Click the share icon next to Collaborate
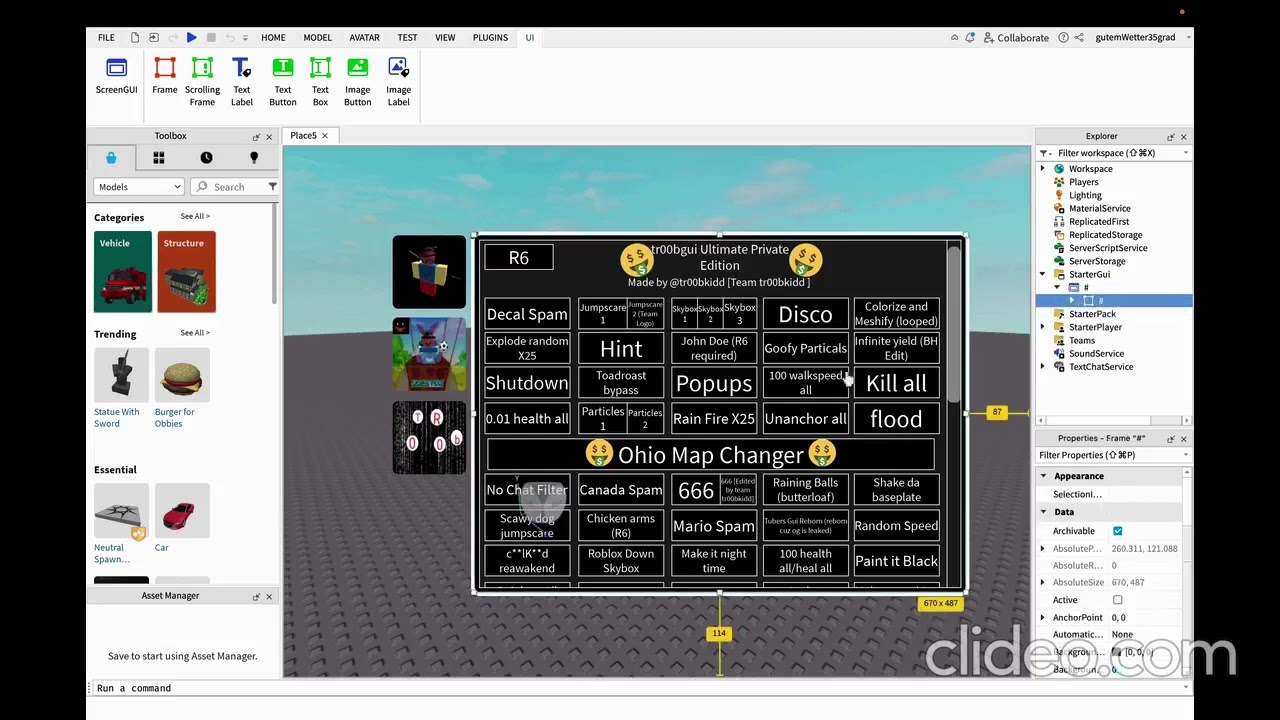 pos(1078,37)
